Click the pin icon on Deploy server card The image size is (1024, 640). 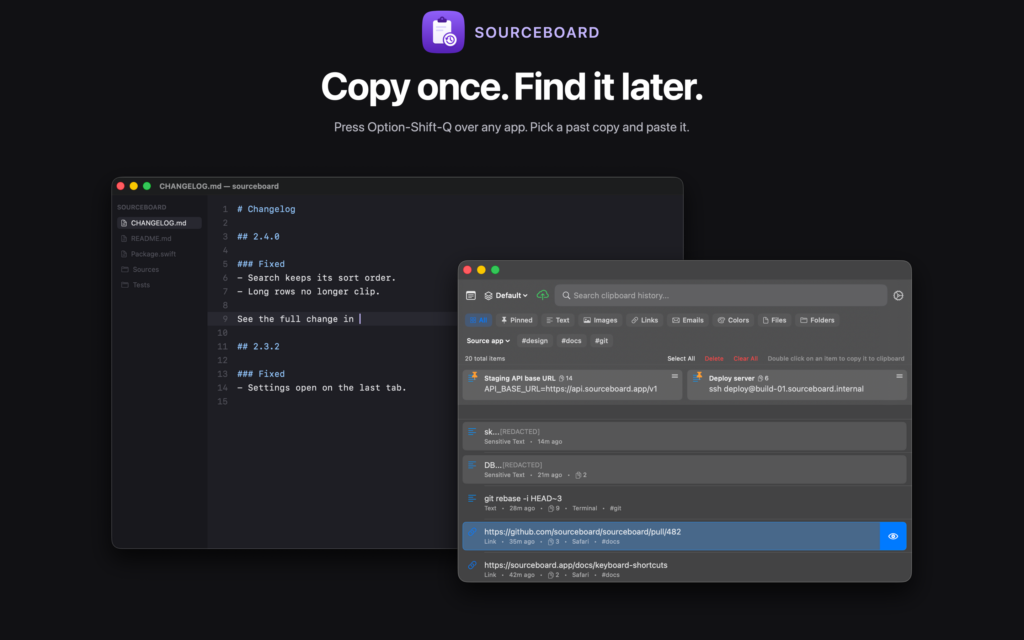pos(699,376)
